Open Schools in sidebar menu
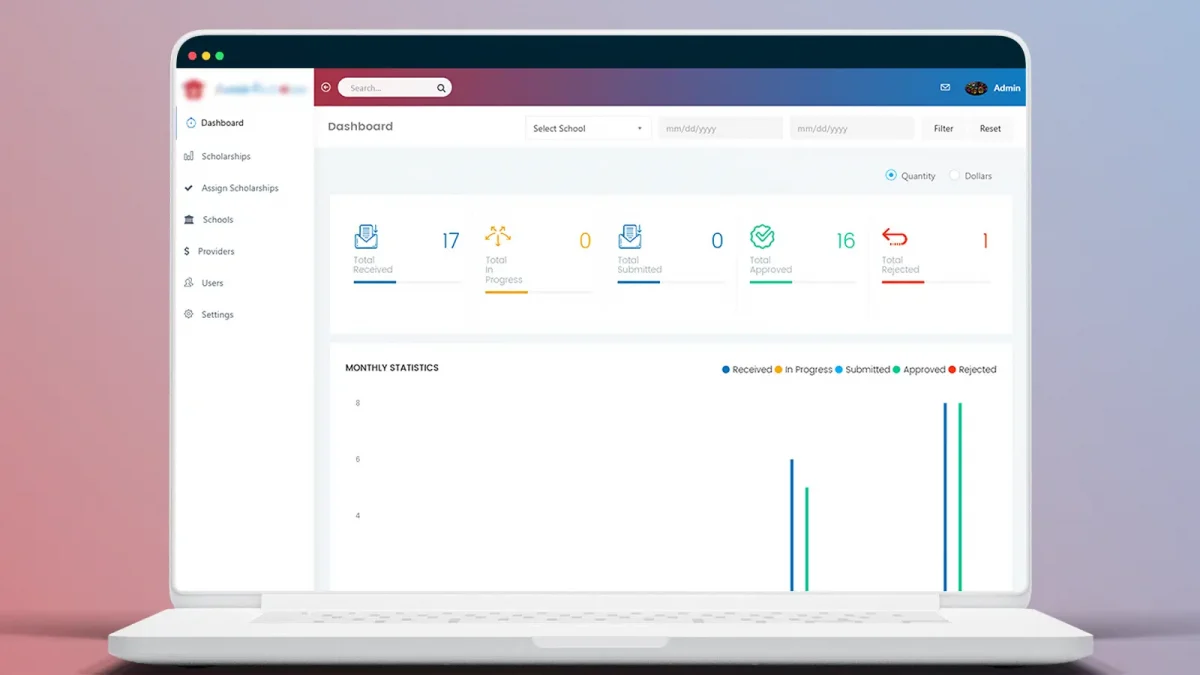Screen dimensions: 1200x675 (x=217, y=219)
